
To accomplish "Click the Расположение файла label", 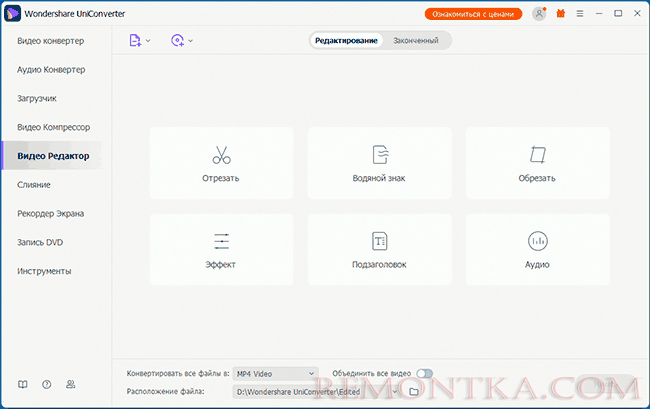I will (165, 391).
